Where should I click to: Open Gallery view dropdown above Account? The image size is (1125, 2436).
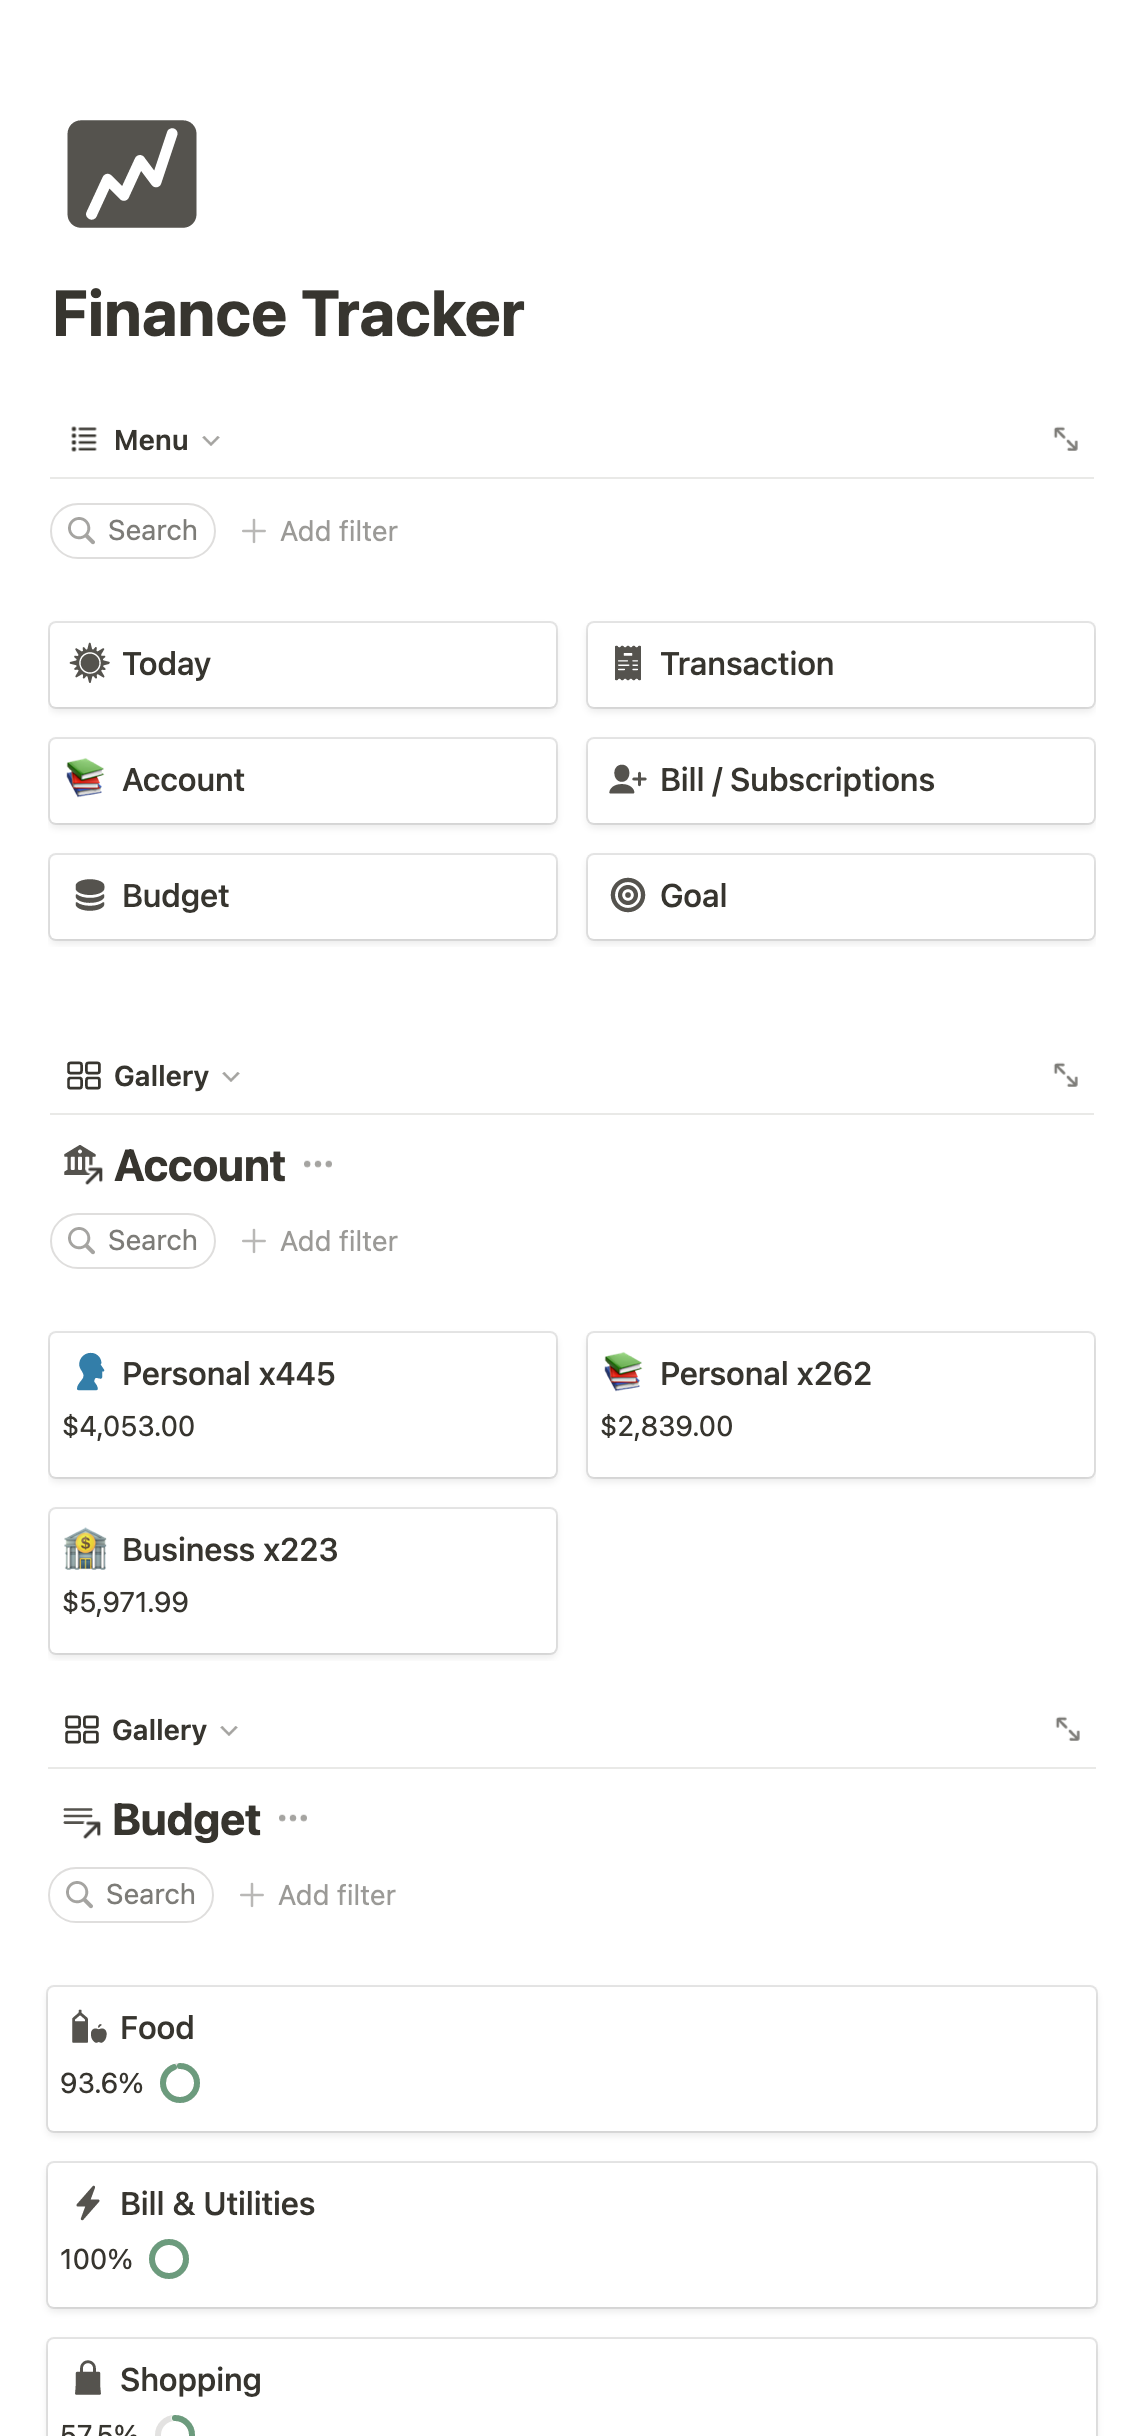point(154,1076)
